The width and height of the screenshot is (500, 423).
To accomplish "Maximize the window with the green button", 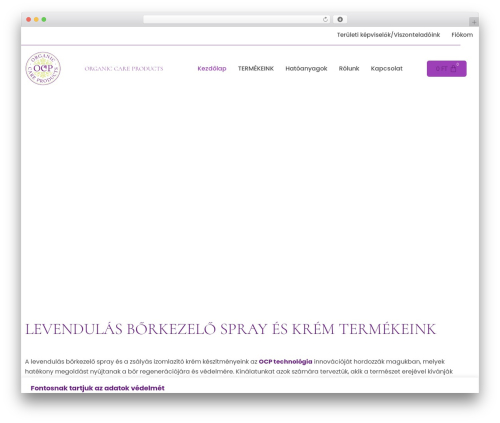I will click(x=44, y=20).
